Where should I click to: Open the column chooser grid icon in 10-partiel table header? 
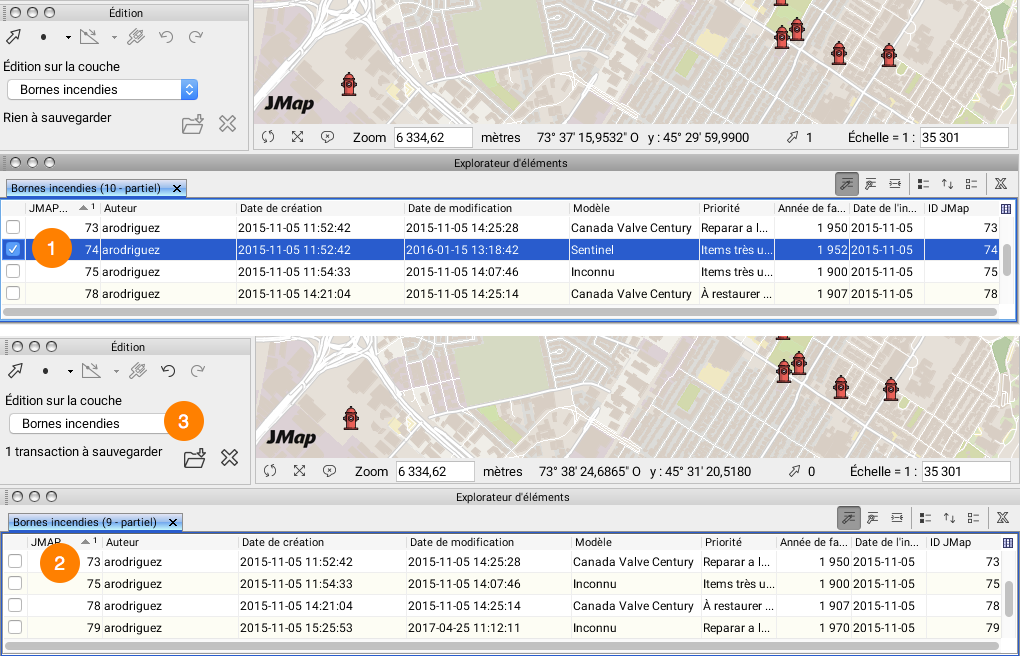click(x=1006, y=208)
